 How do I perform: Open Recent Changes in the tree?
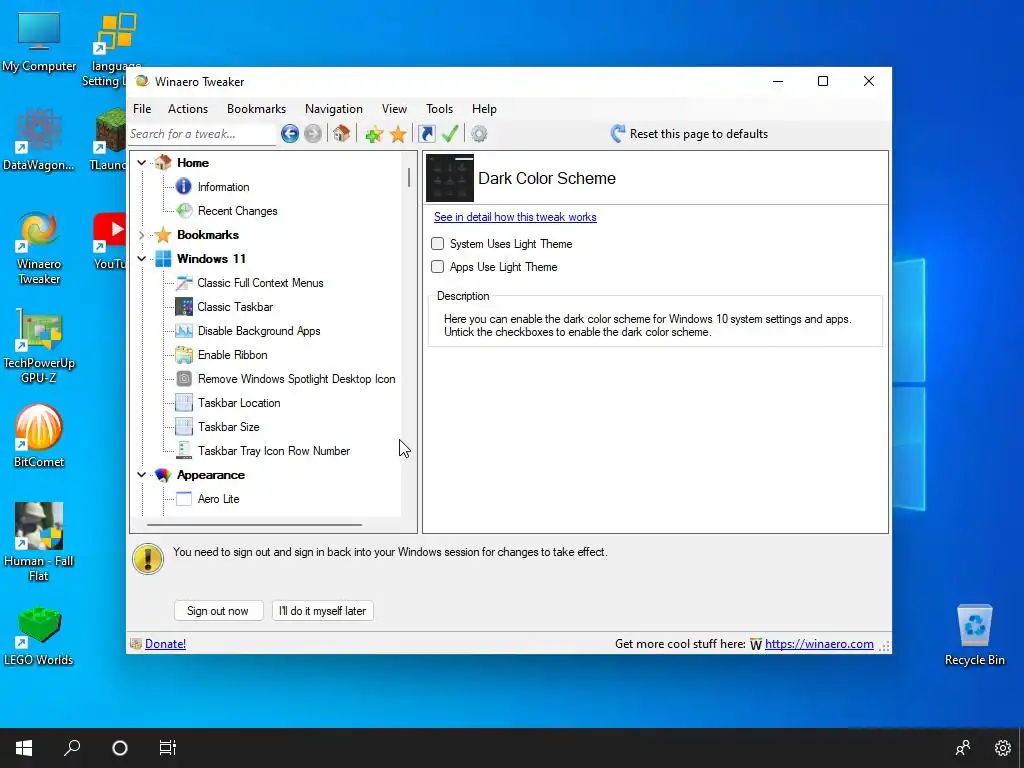(237, 211)
